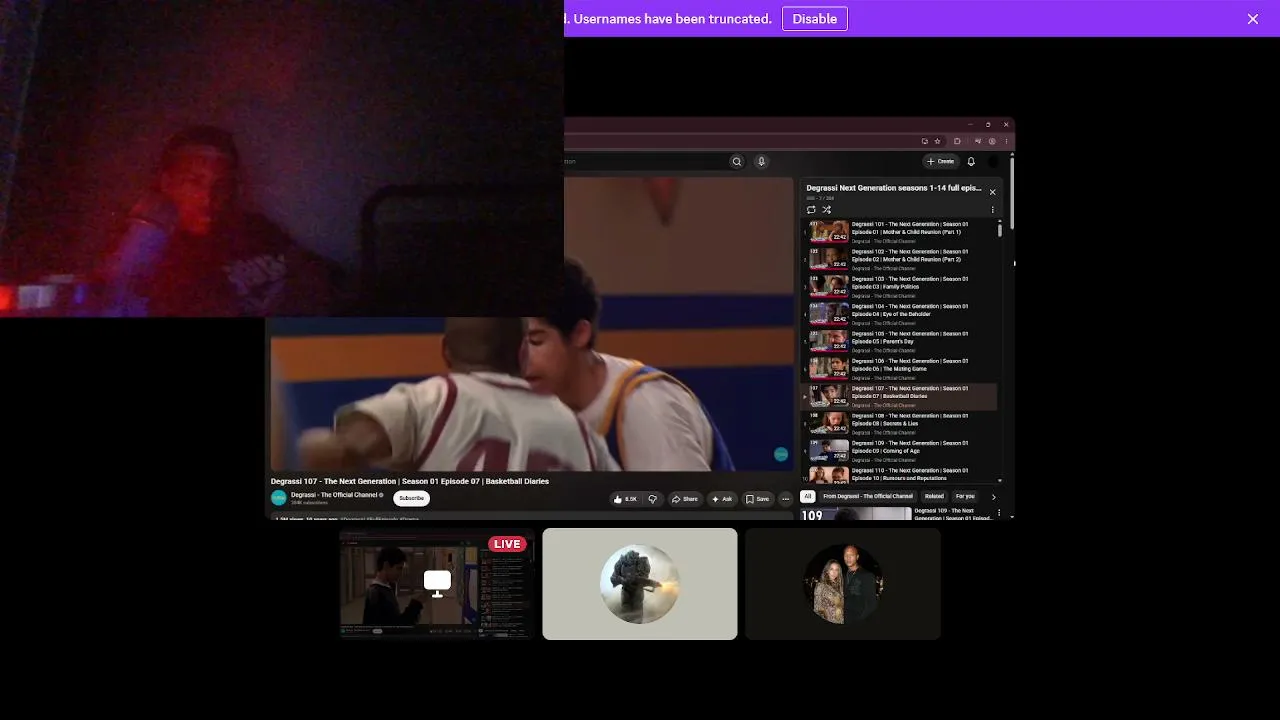Dismiss the purple notification banner
The height and width of the screenshot is (720, 1280).
(x=1253, y=19)
